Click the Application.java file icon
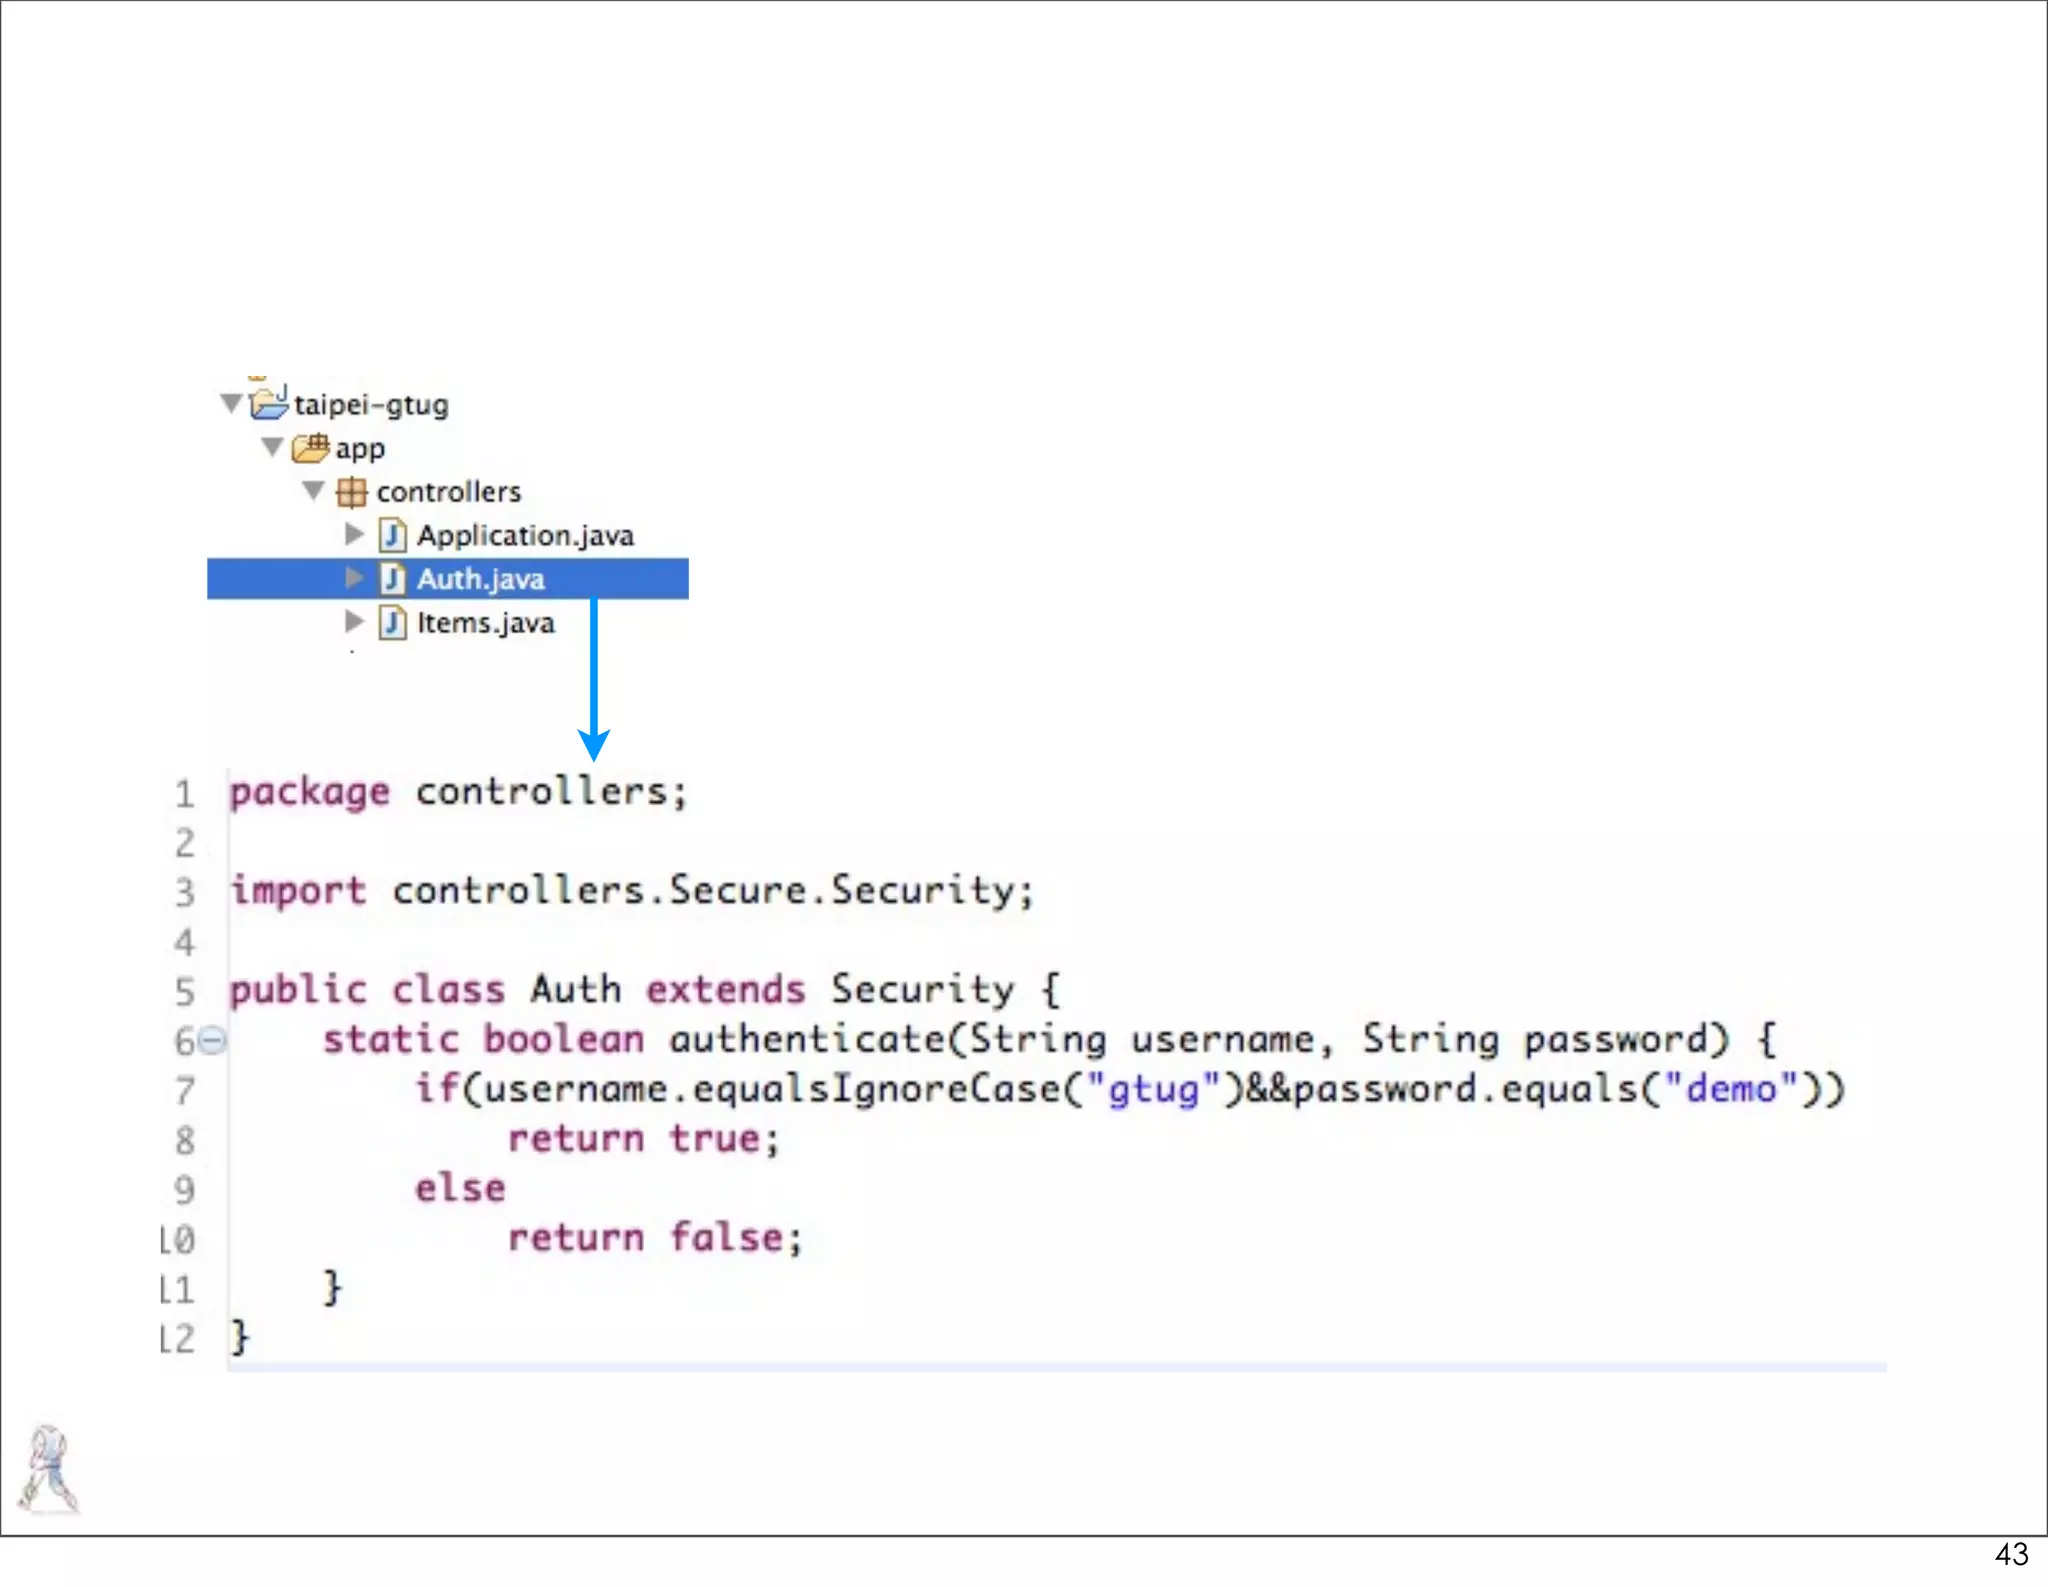 click(393, 535)
